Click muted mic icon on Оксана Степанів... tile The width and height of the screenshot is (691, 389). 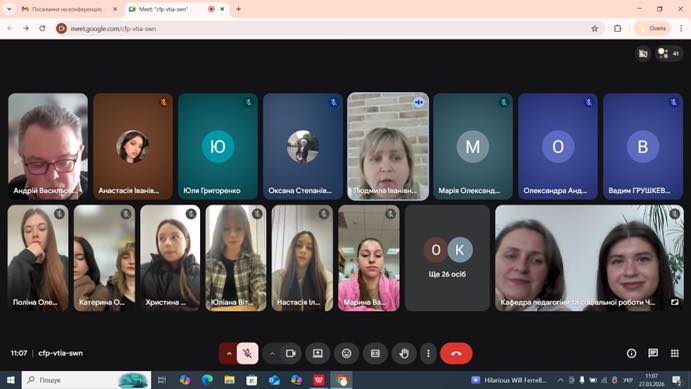click(334, 102)
